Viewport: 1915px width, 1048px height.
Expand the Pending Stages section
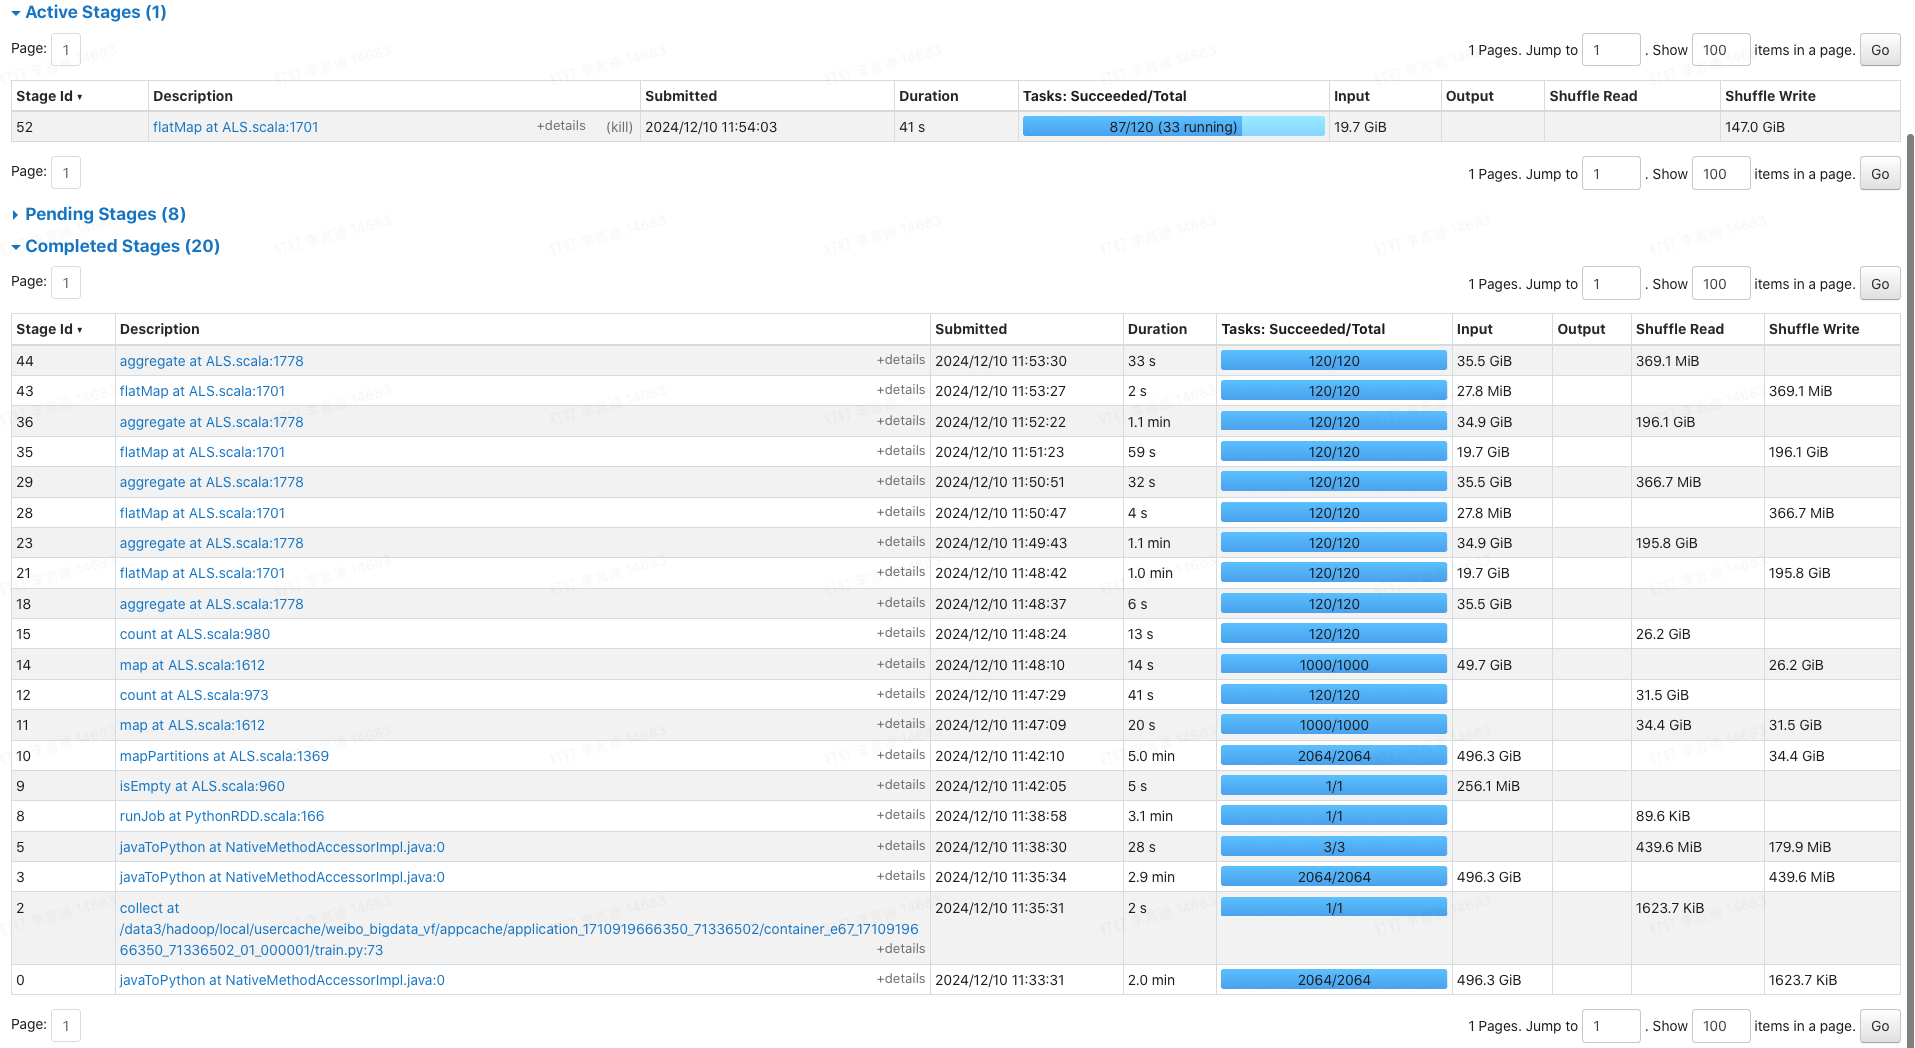click(x=104, y=214)
